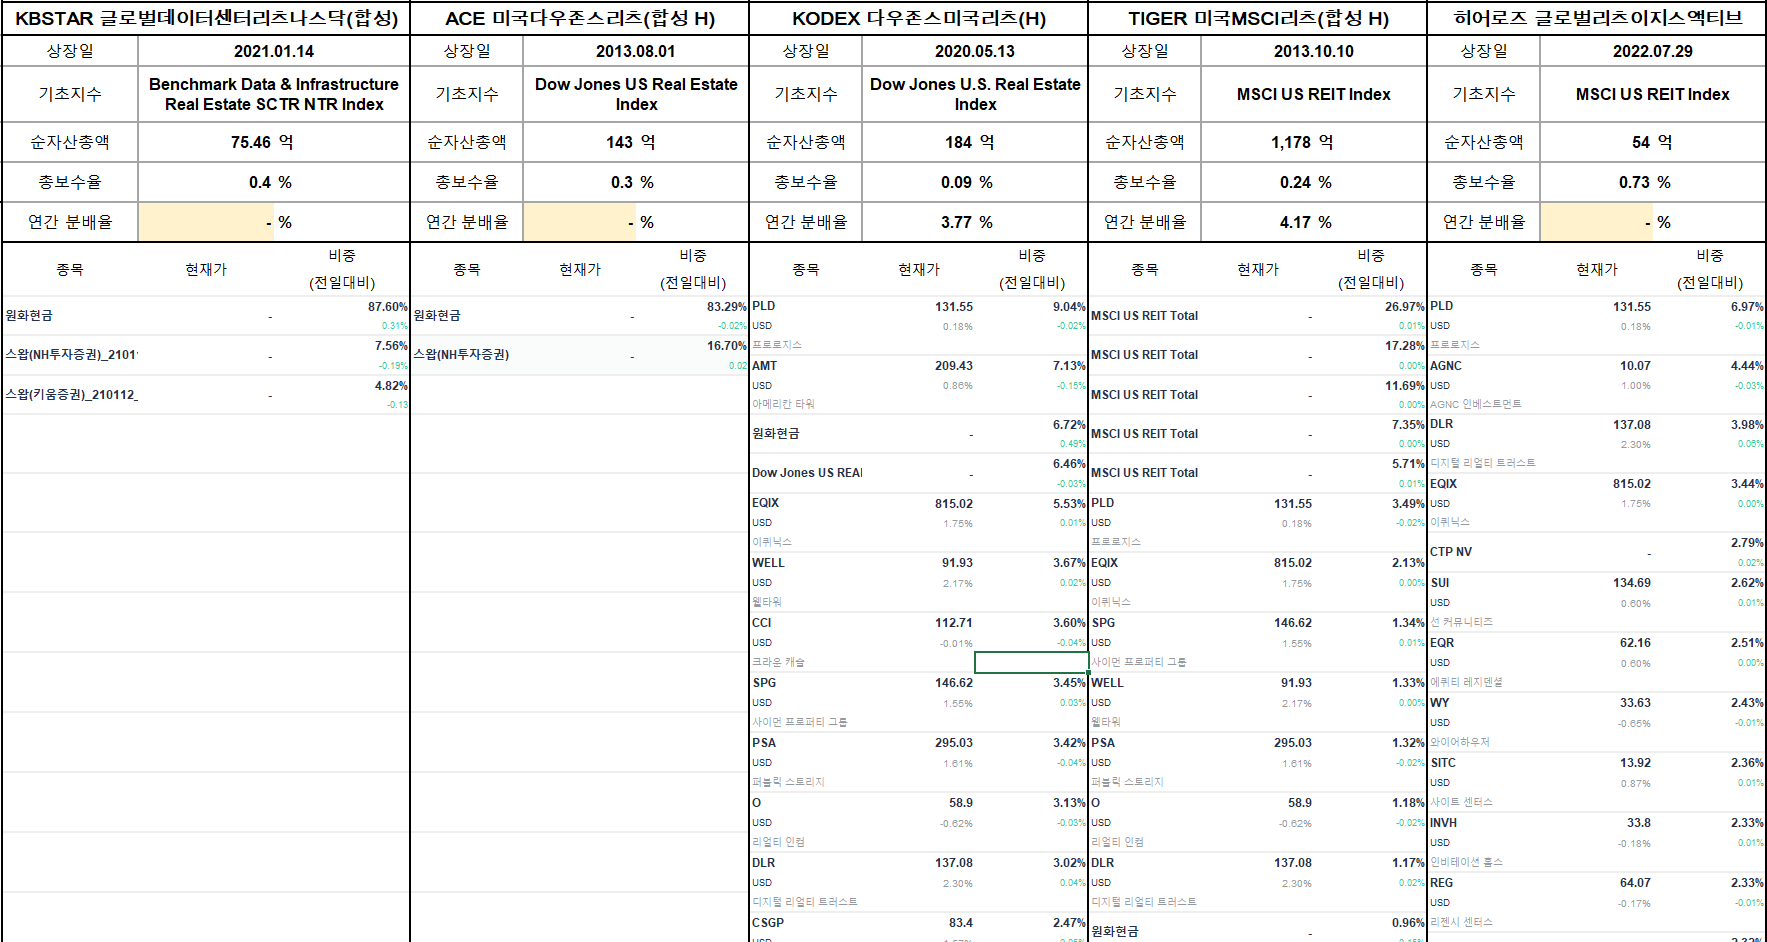Click the 75.46 억 net assets cell
This screenshot has height=942, width=1767.
click(274, 142)
